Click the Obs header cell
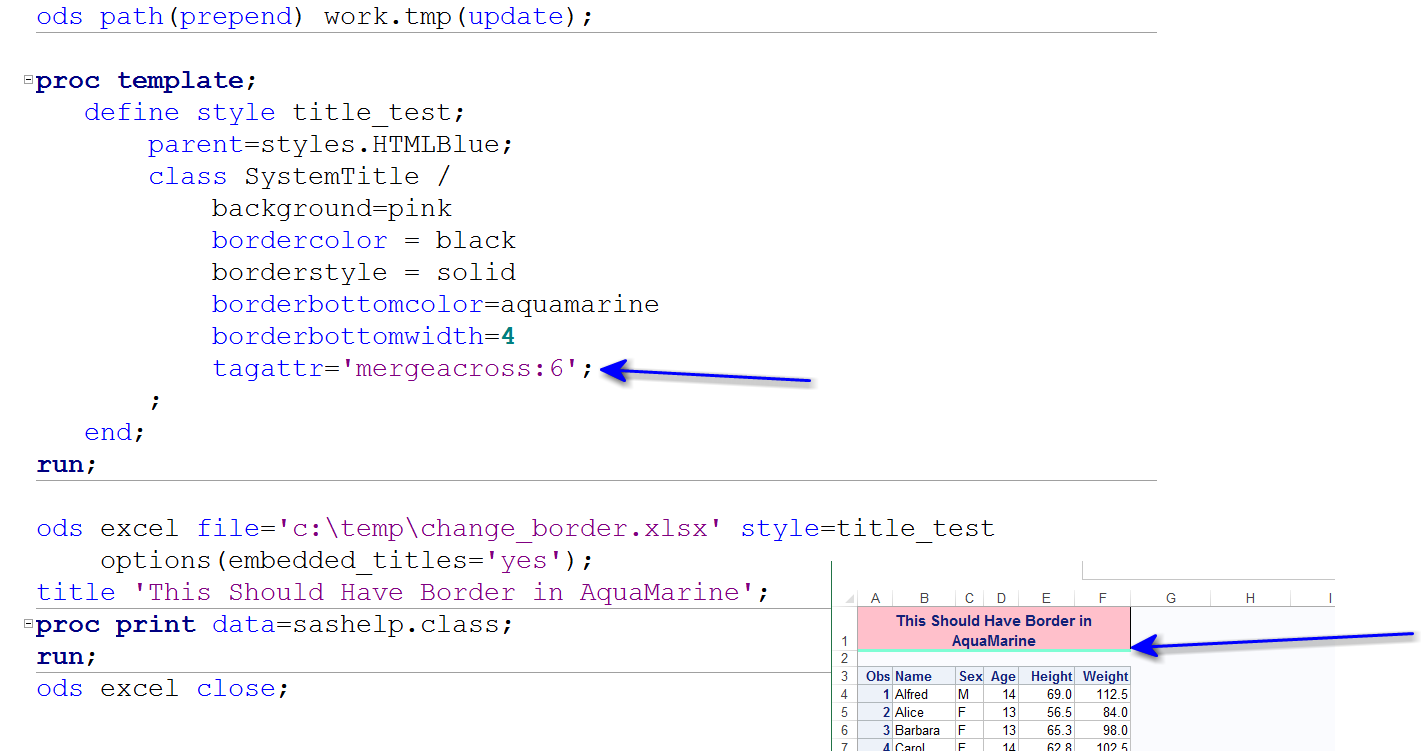This screenshot has height=751, width=1421. pyautogui.click(x=876, y=675)
